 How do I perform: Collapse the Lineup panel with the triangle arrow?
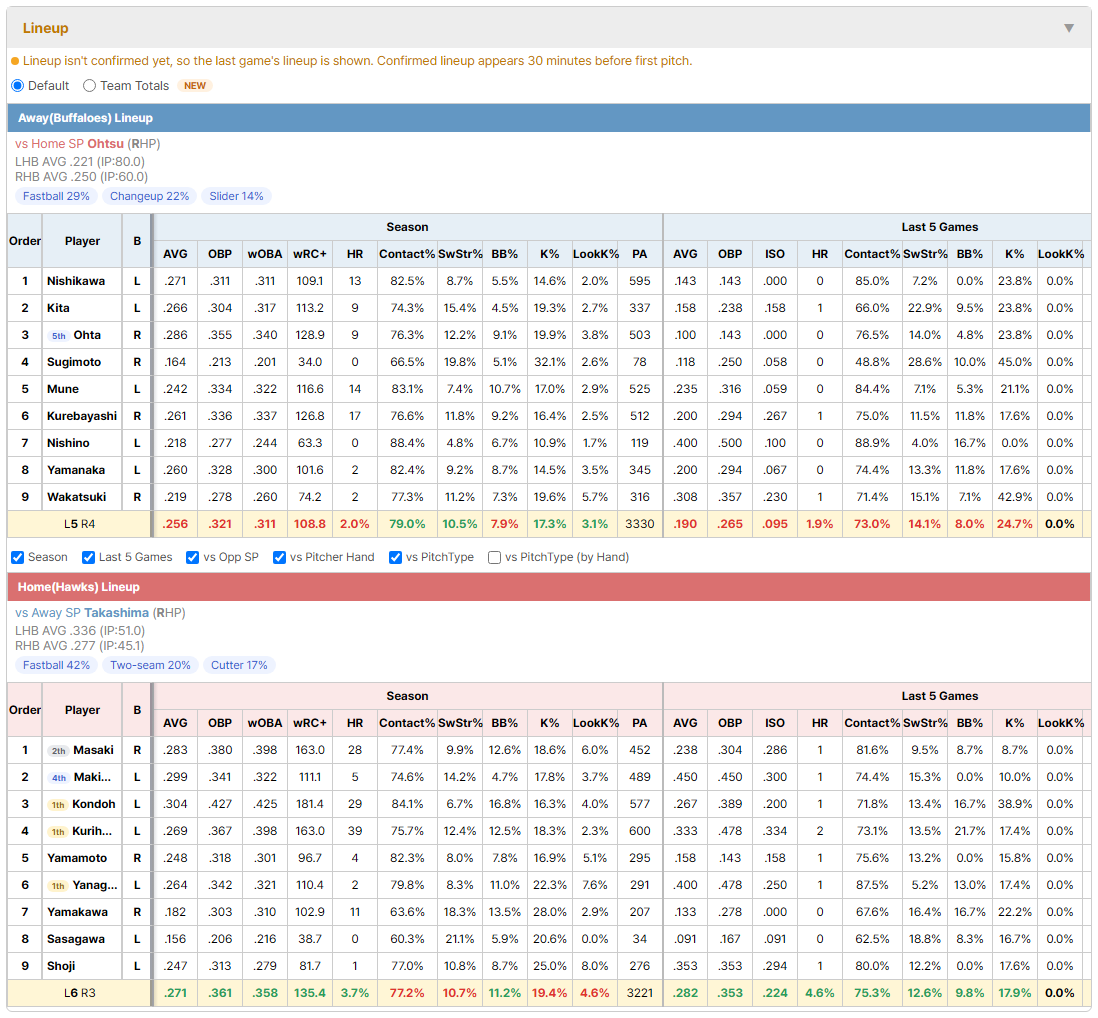pyautogui.click(x=1069, y=28)
